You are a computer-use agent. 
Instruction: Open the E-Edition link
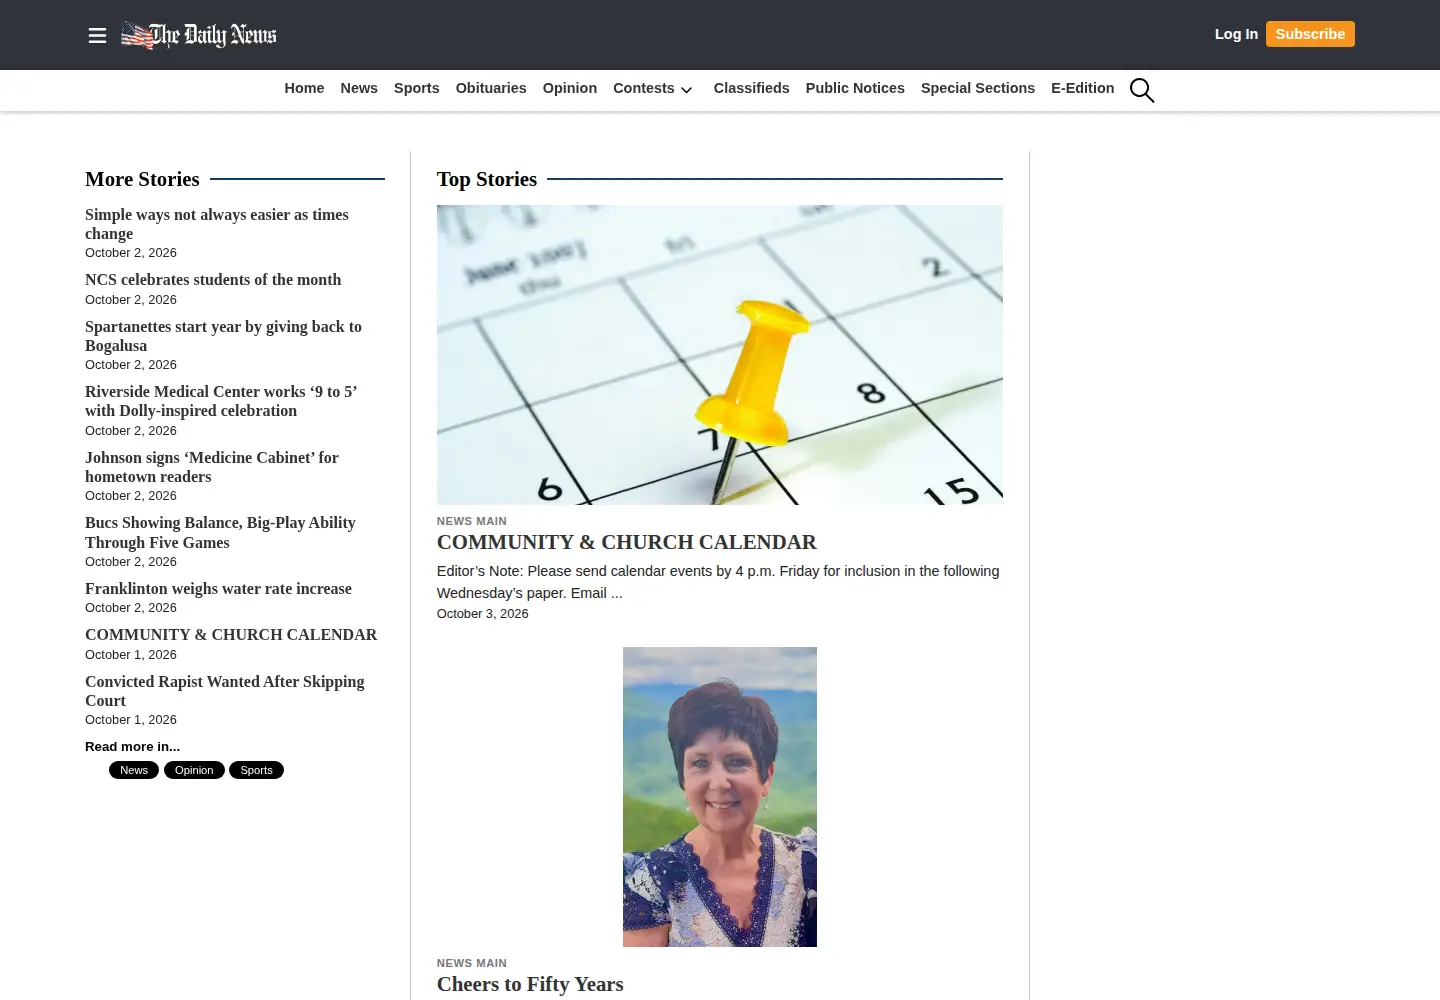click(x=1083, y=88)
